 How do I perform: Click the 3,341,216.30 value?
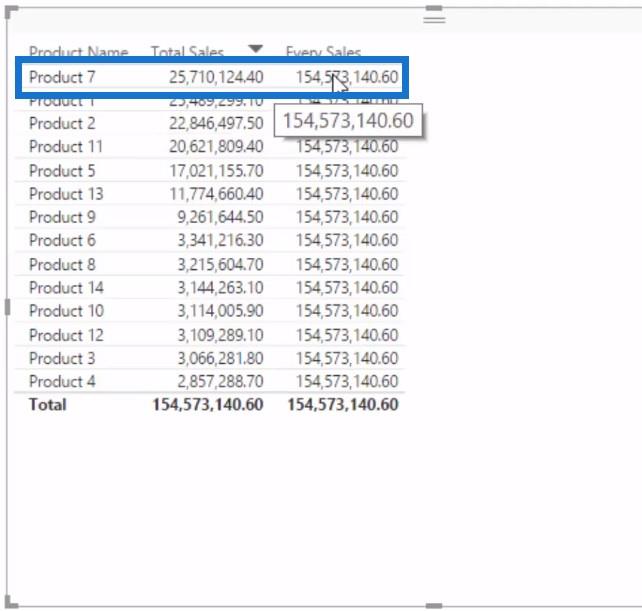click(220, 240)
